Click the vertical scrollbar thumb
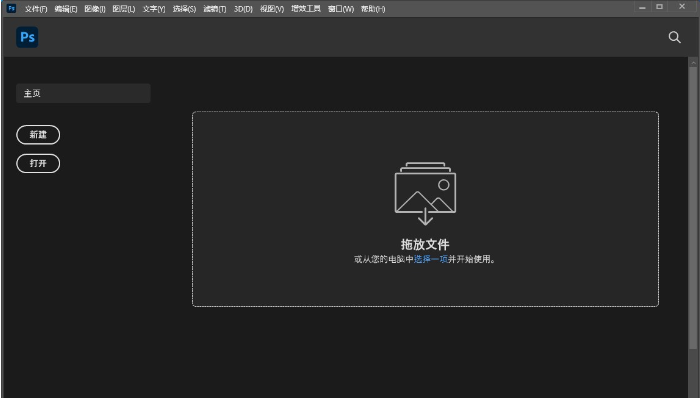This screenshot has width=700, height=398. [x=693, y=207]
